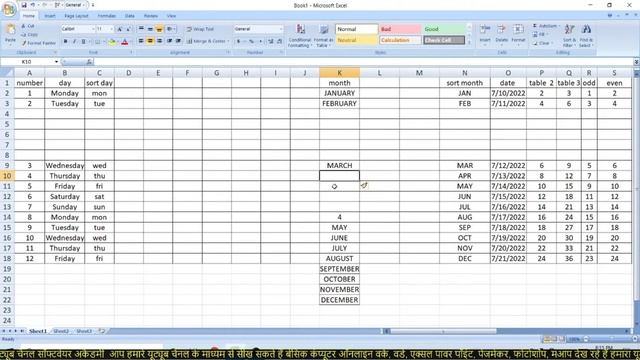640x360 pixels.
Task: Click Merge & Center
Action: pos(207,41)
